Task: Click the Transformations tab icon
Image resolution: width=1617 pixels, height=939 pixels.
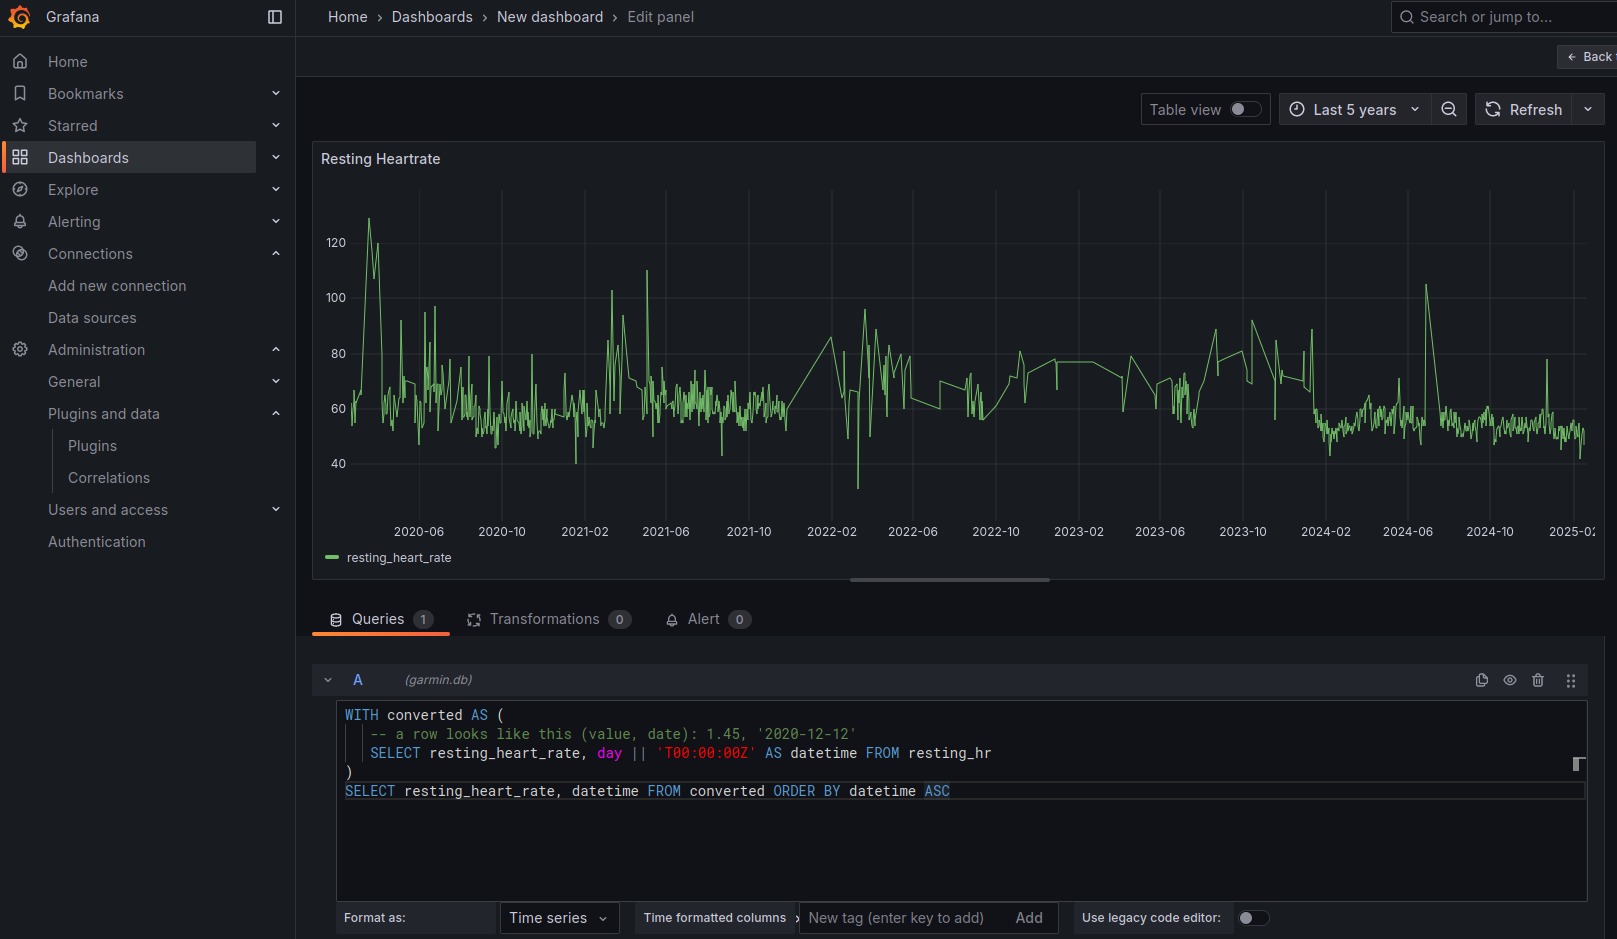Action: click(x=474, y=620)
